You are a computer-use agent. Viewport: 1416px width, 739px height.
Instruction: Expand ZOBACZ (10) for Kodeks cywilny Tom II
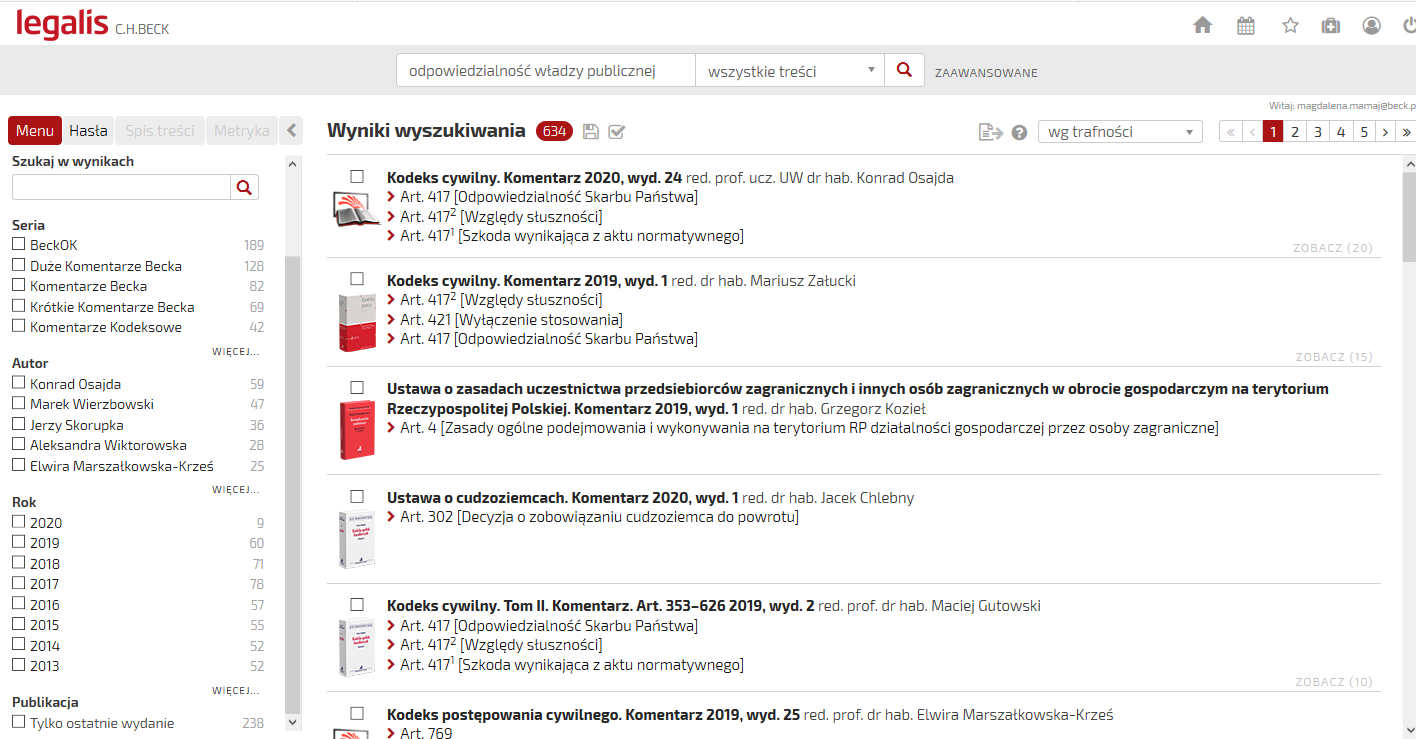click(x=1334, y=682)
